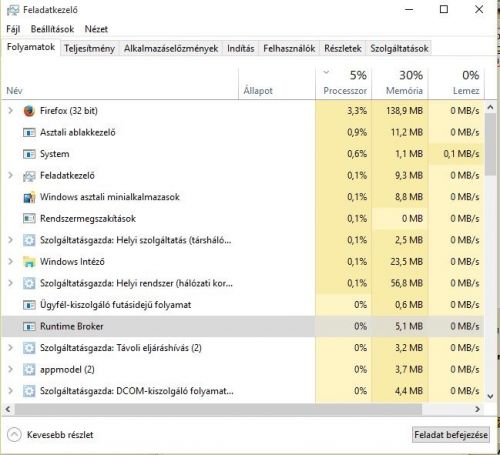Click the vertical scrollbar down arrow
Image resolution: width=500 pixels, height=455 pixels.
[490, 396]
